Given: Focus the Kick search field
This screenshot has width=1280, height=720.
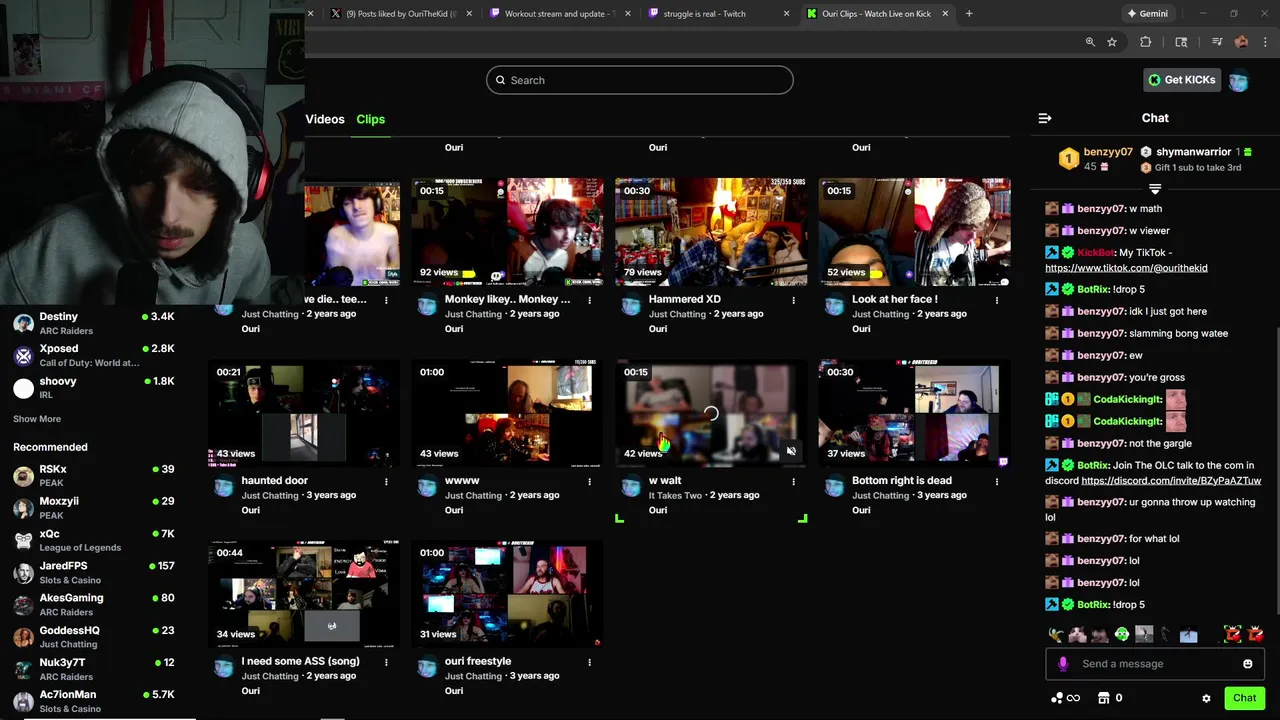Looking at the screenshot, I should (x=640, y=80).
